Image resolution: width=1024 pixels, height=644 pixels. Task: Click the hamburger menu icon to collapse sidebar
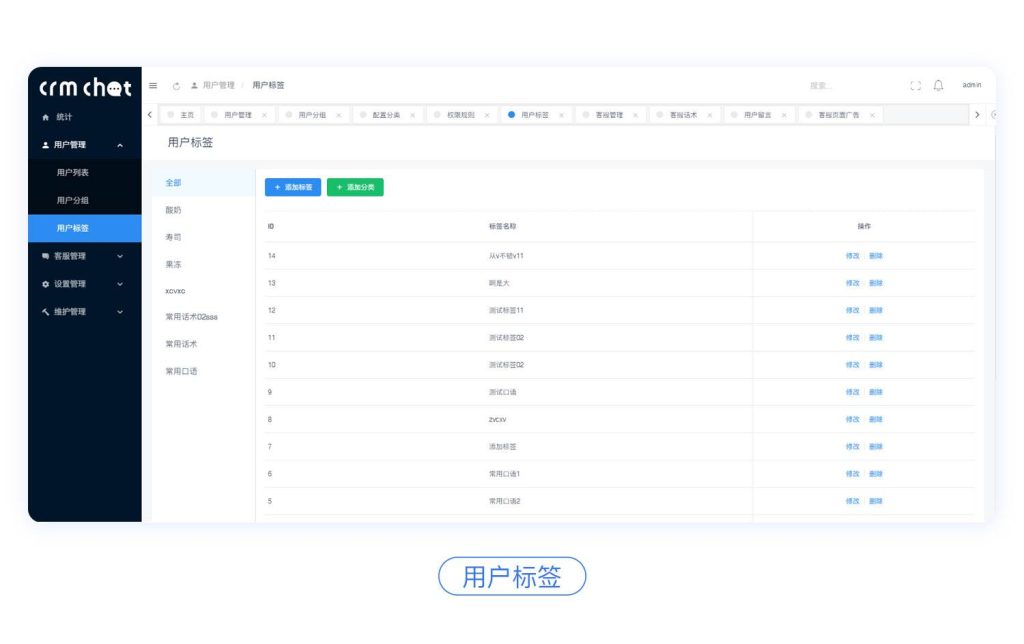tap(152, 85)
